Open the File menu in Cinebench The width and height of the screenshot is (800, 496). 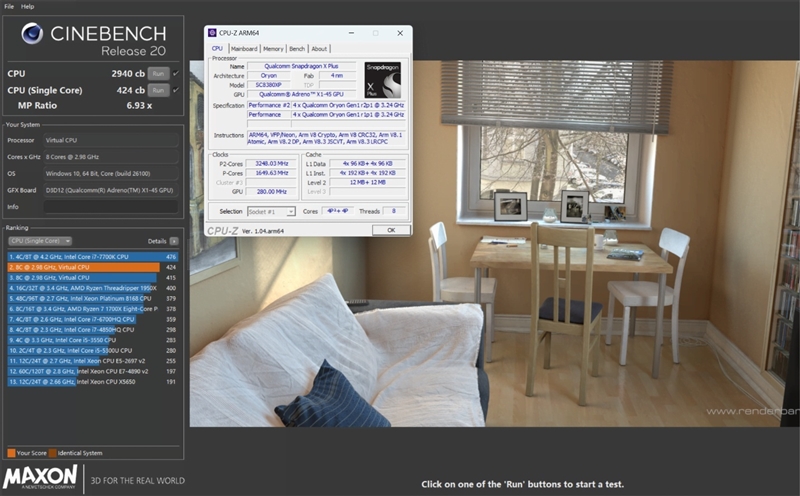point(9,7)
